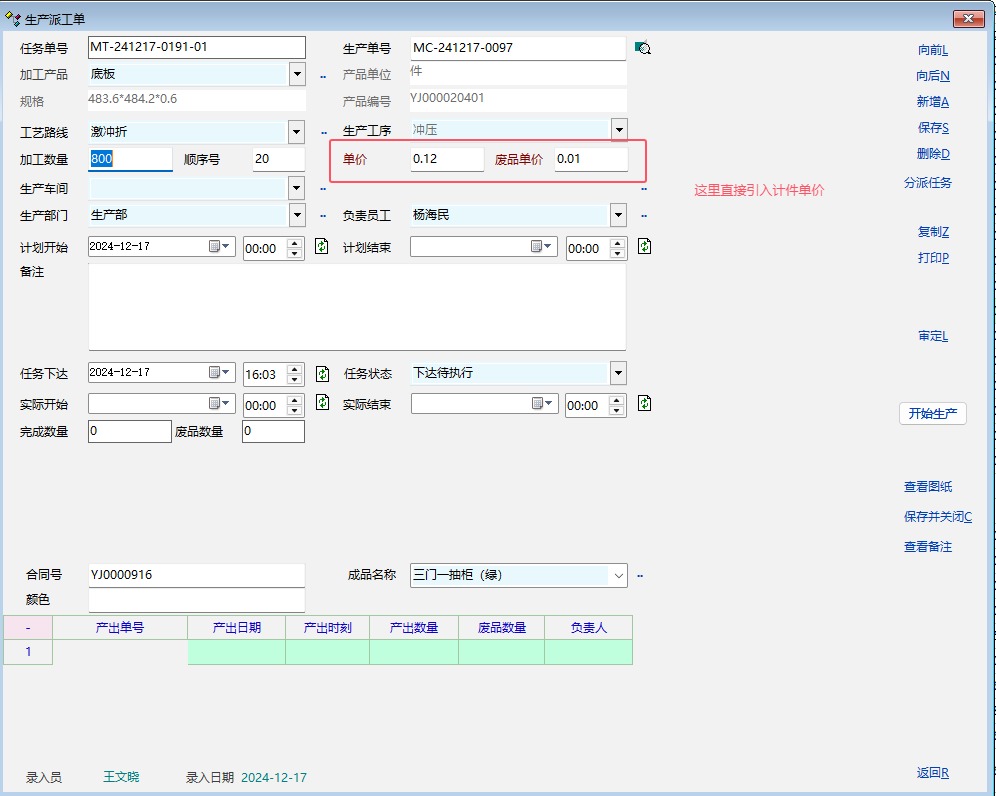Click refresh icon next to 任务下达 time

tap(321, 373)
